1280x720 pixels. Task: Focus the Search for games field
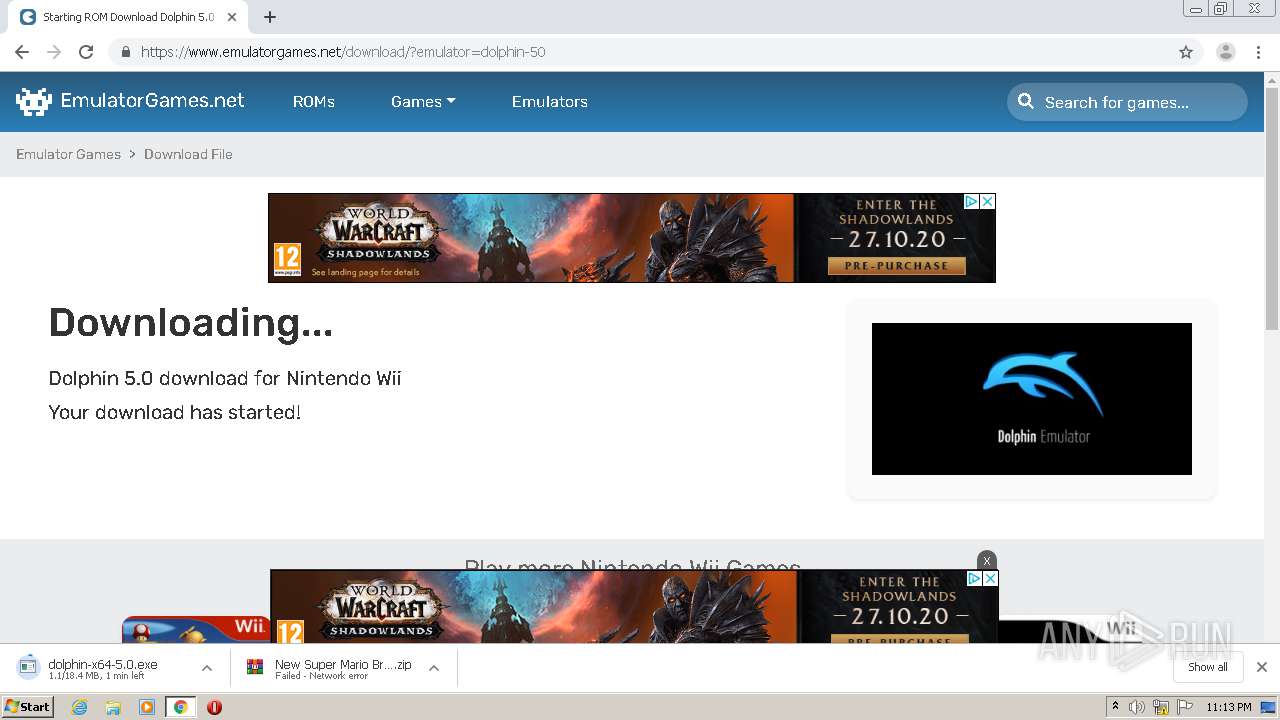click(x=1127, y=101)
